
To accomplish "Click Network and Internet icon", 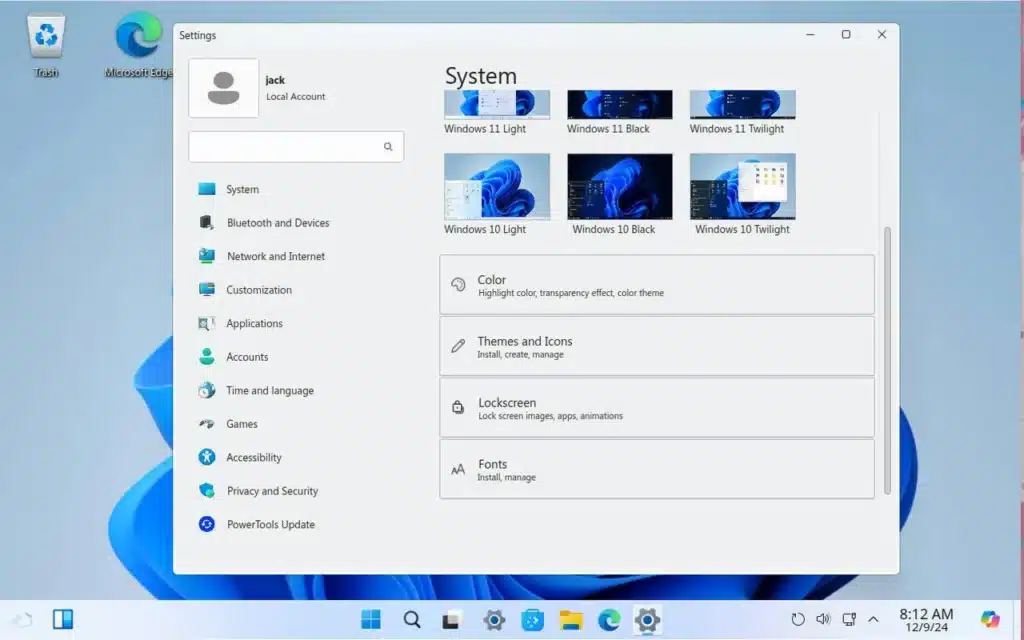I will (x=206, y=256).
